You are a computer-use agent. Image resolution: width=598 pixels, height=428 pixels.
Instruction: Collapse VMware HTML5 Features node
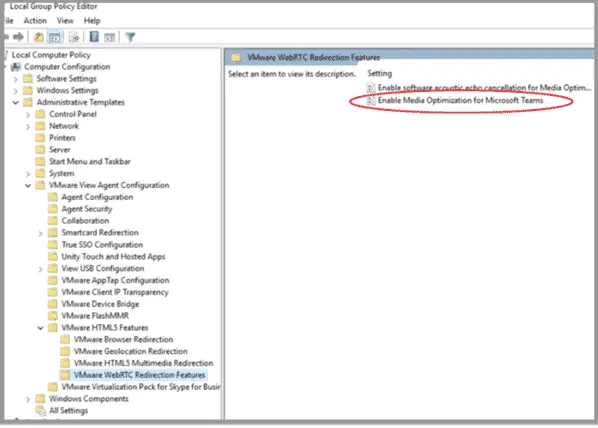pyautogui.click(x=40, y=328)
